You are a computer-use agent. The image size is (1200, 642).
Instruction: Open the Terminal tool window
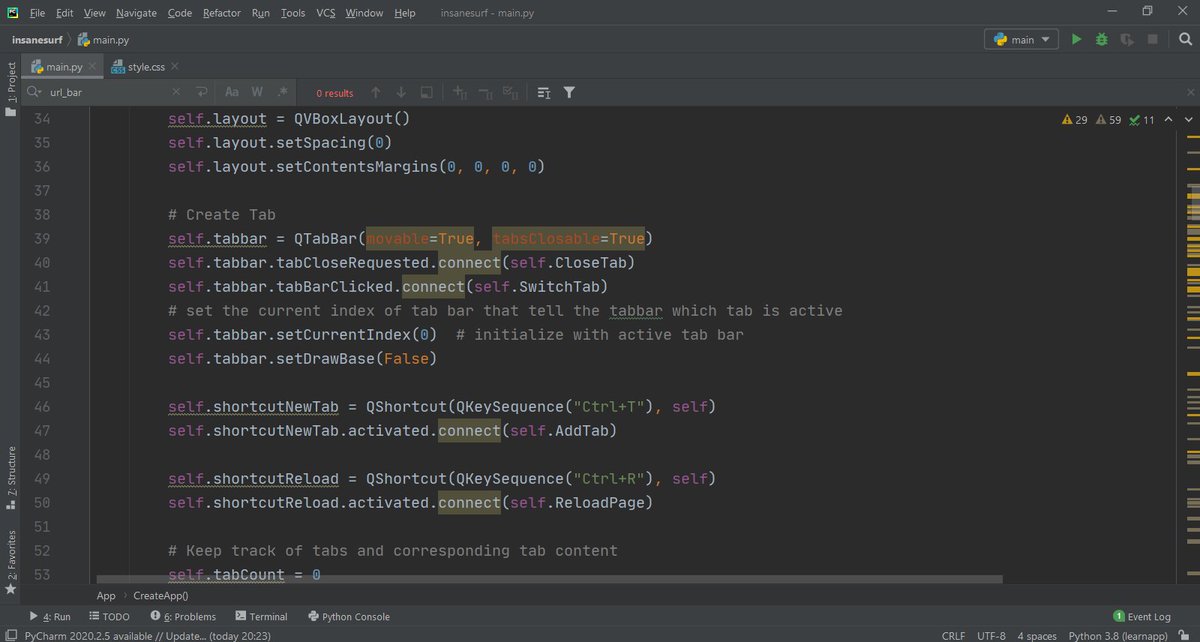point(261,617)
